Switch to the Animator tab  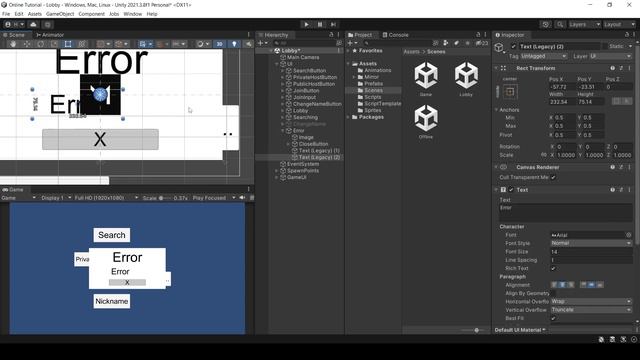pos(50,35)
